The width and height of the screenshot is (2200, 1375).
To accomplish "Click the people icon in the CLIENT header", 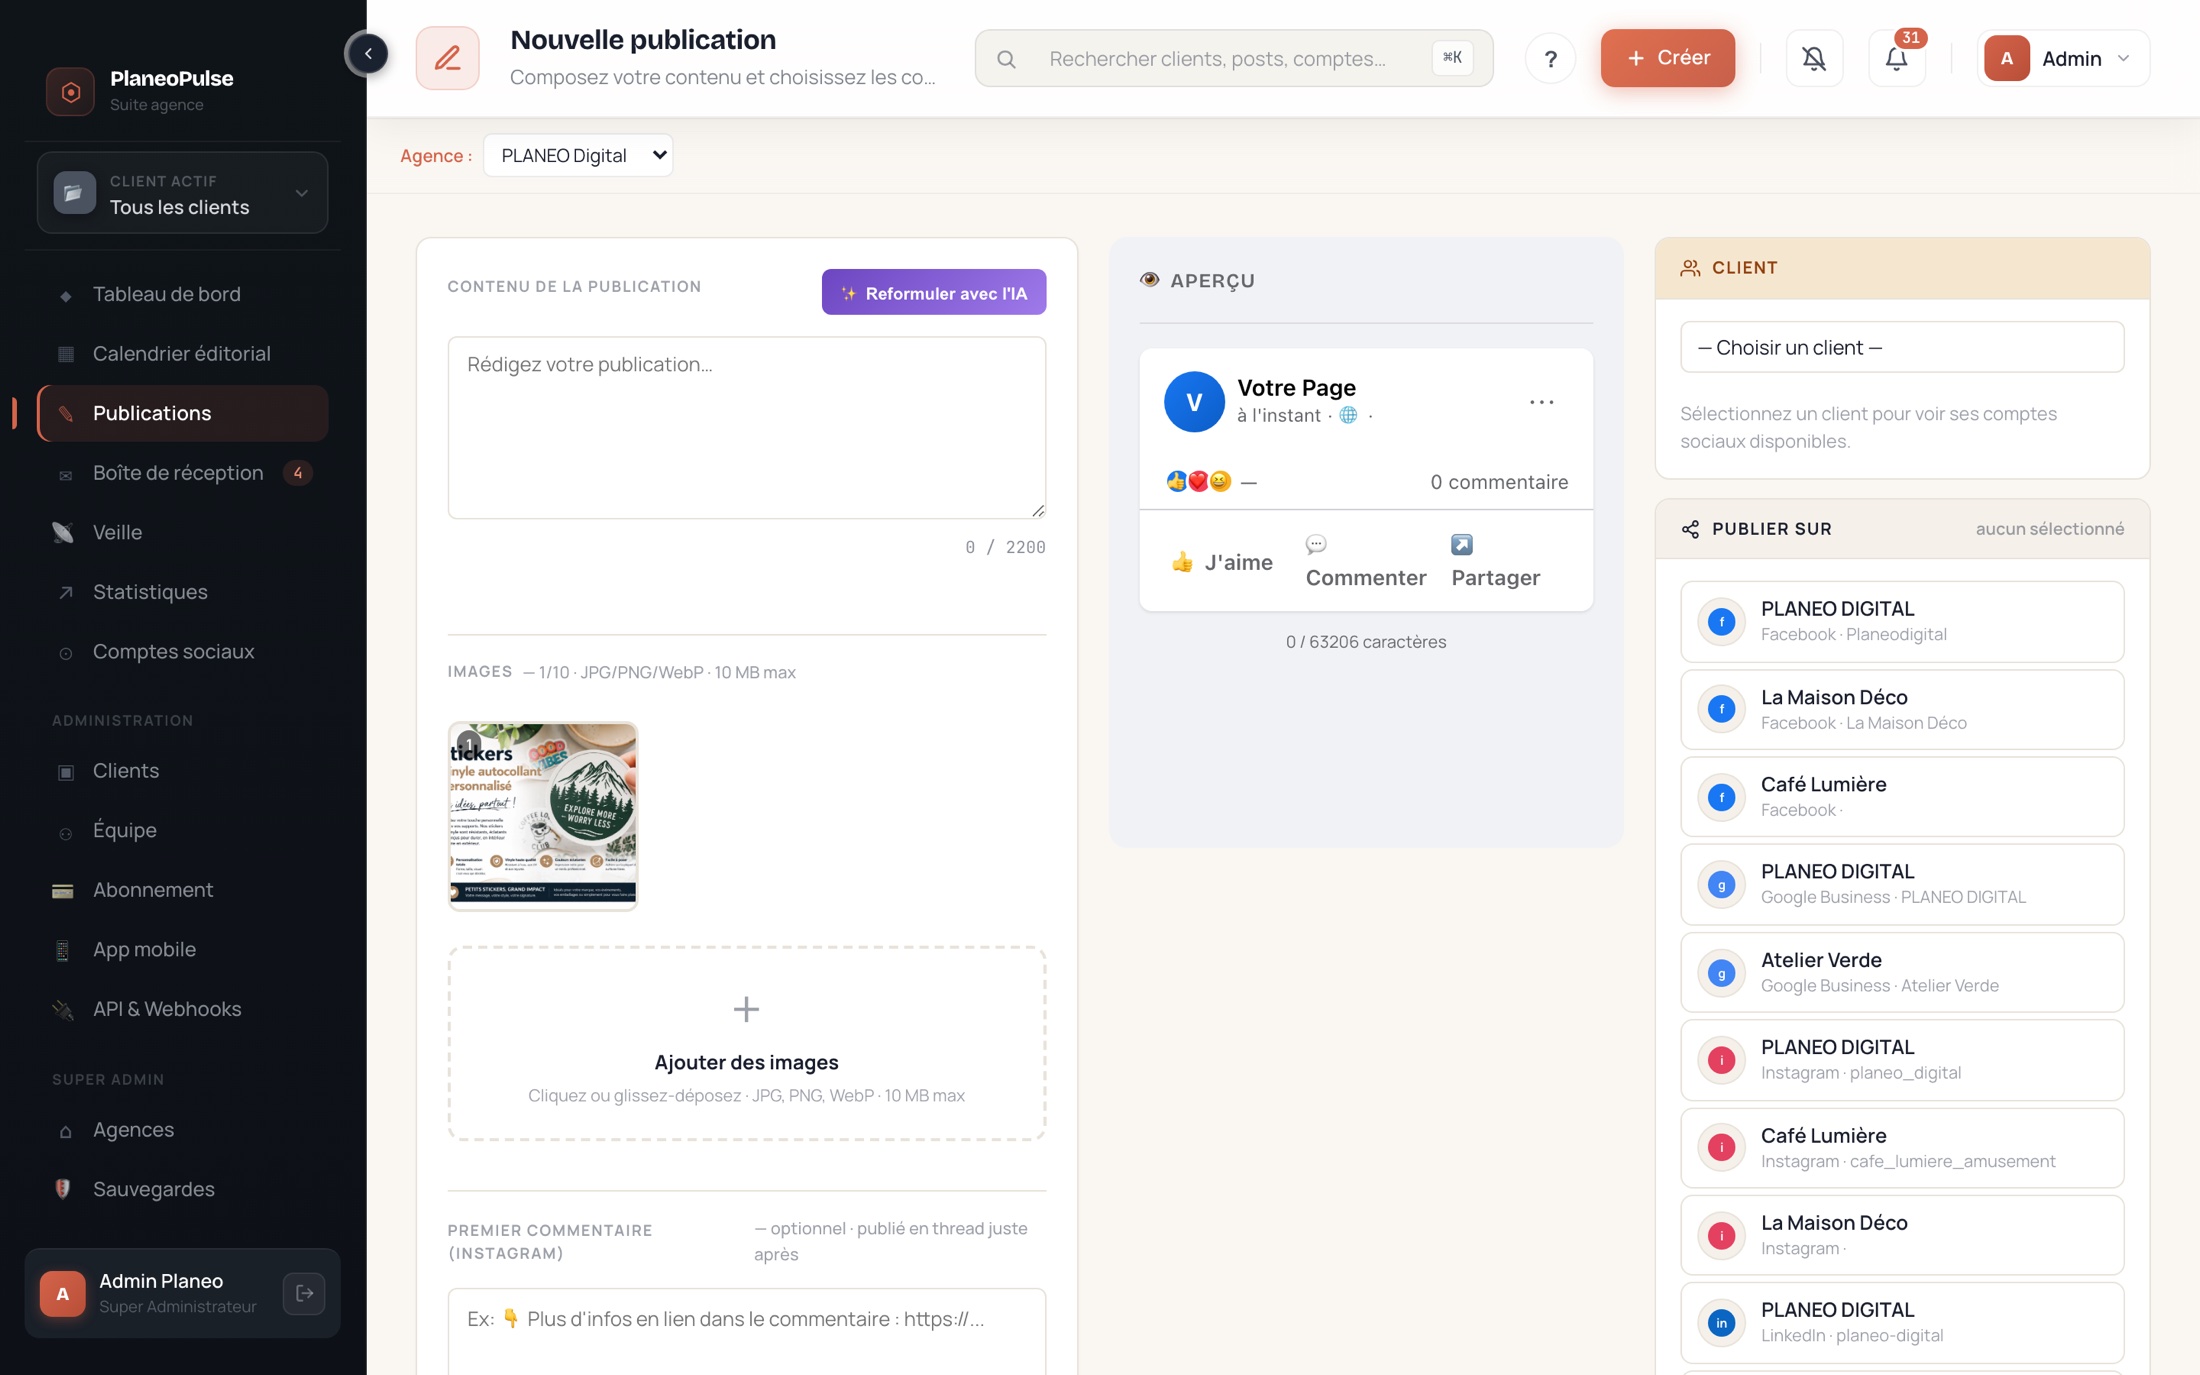I will [1690, 268].
